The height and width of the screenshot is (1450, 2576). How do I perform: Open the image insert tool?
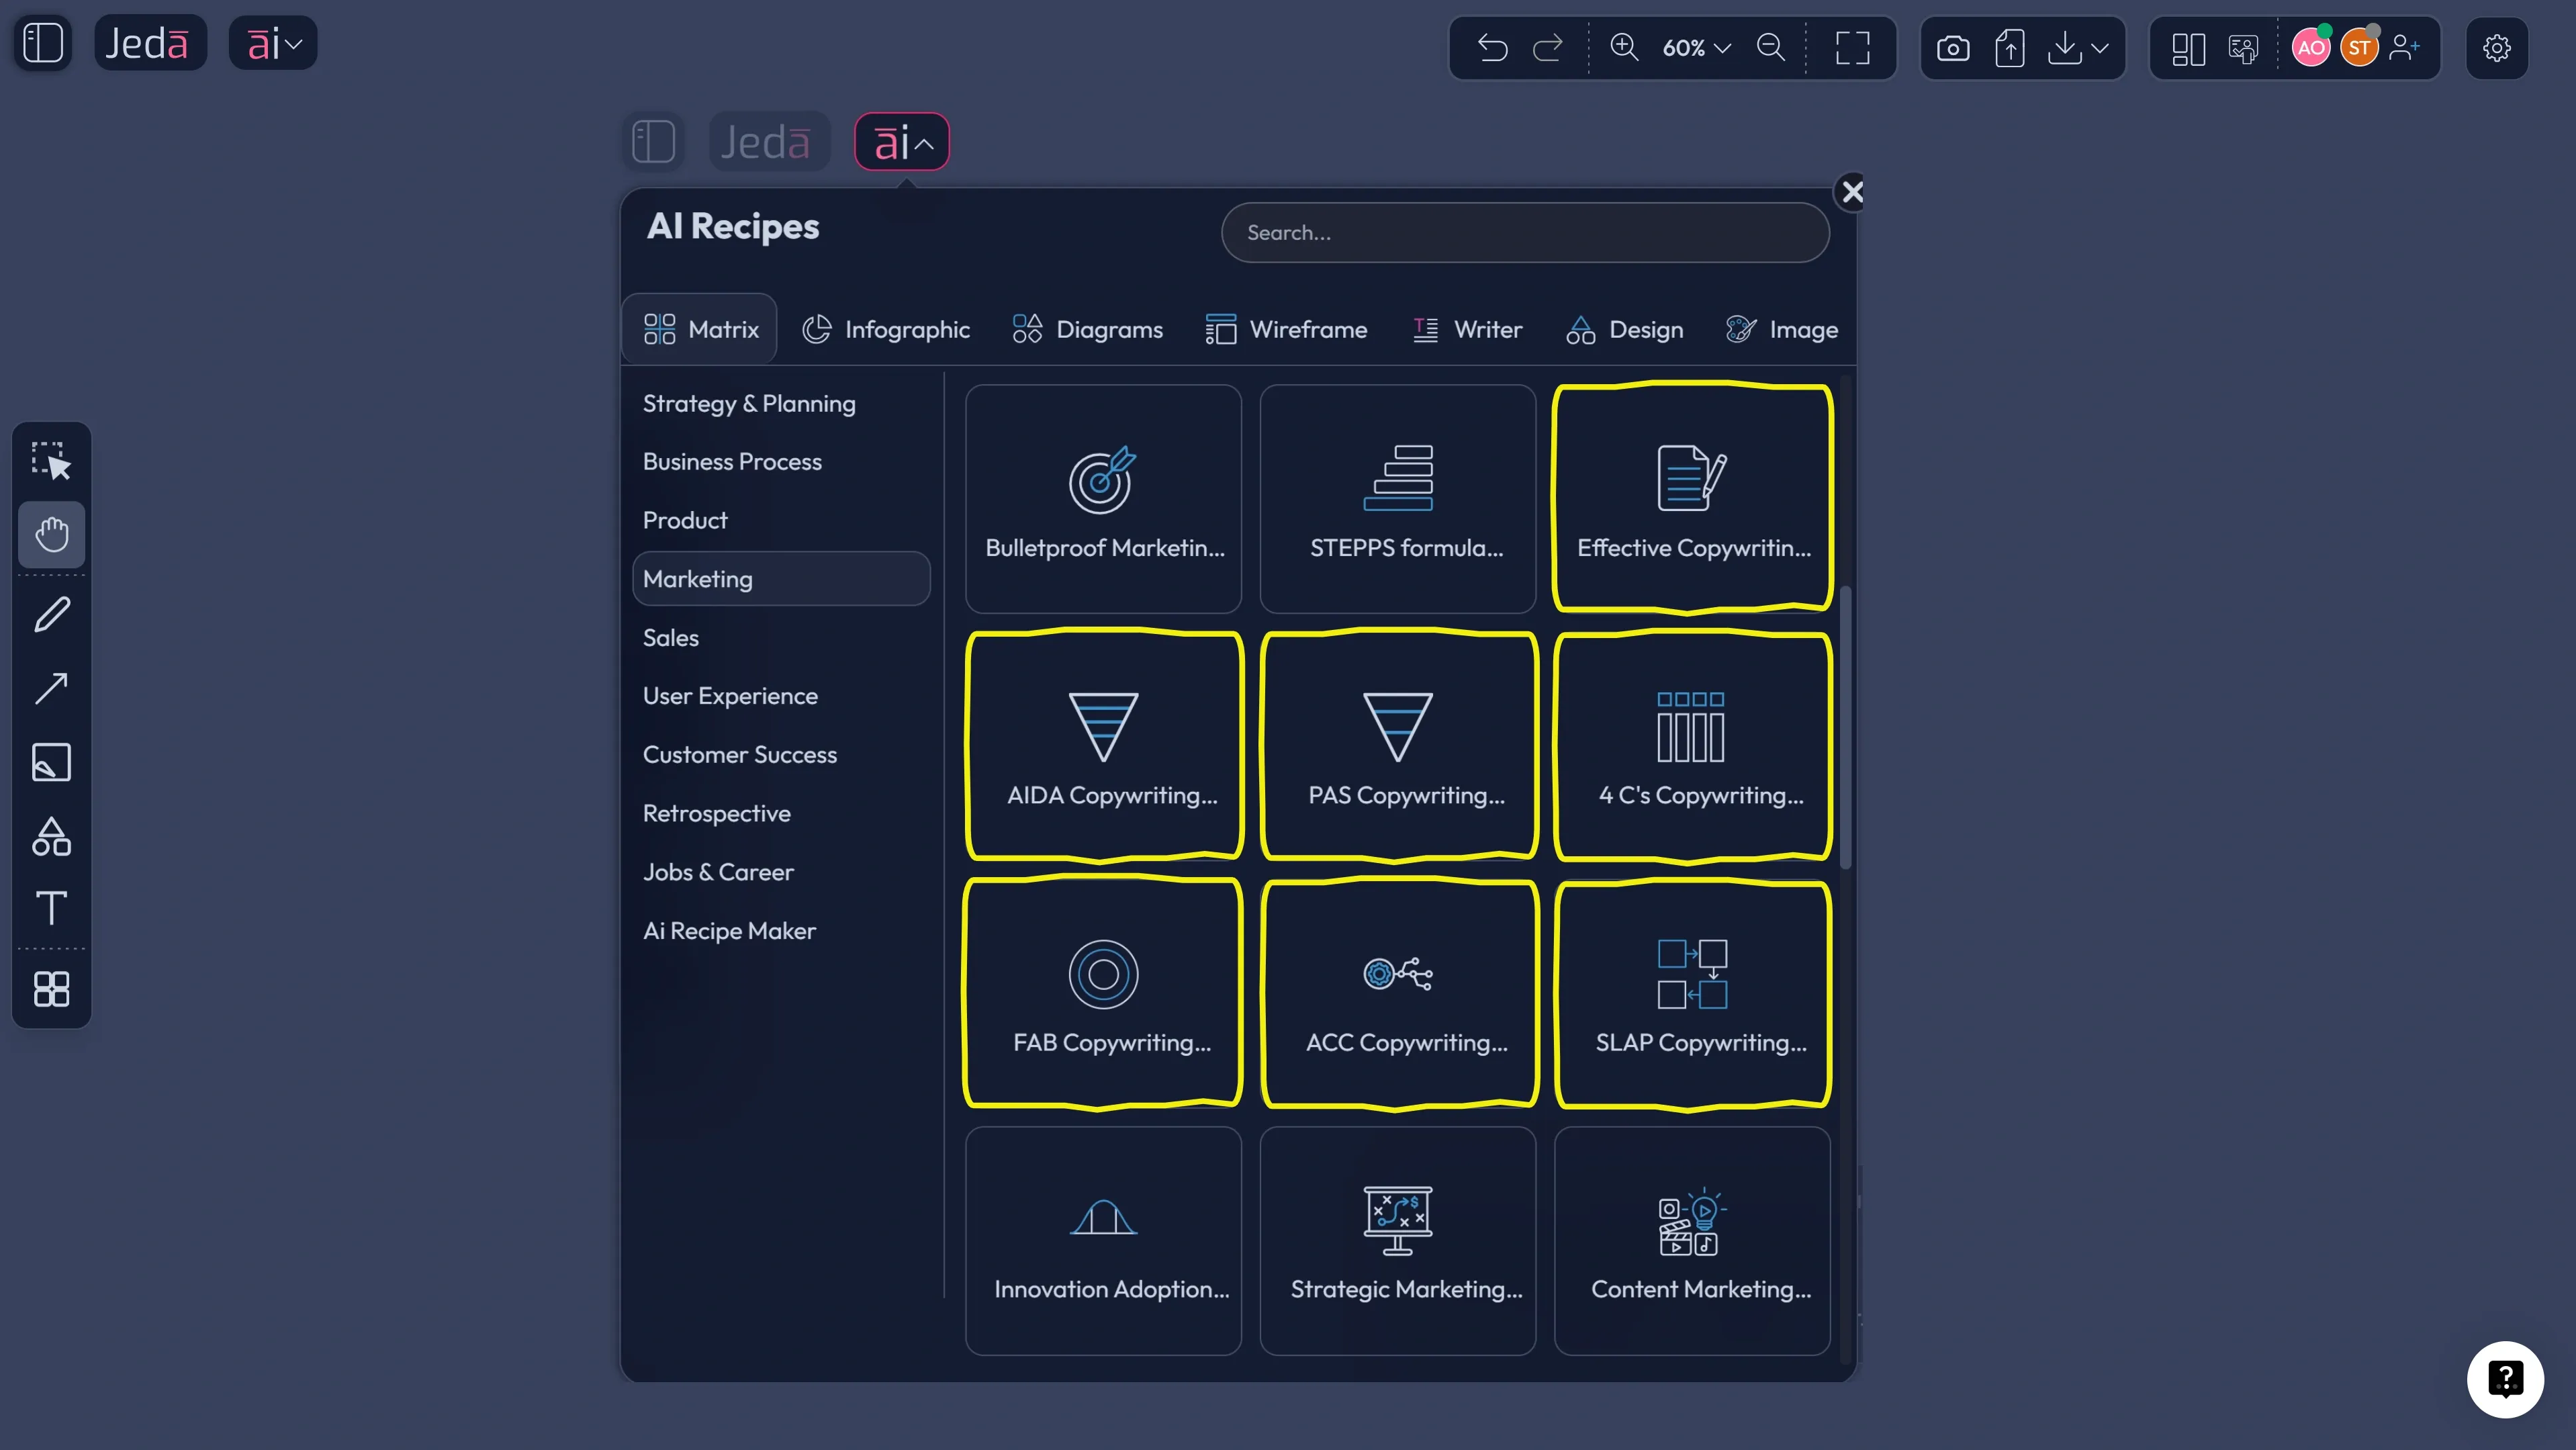click(x=52, y=762)
